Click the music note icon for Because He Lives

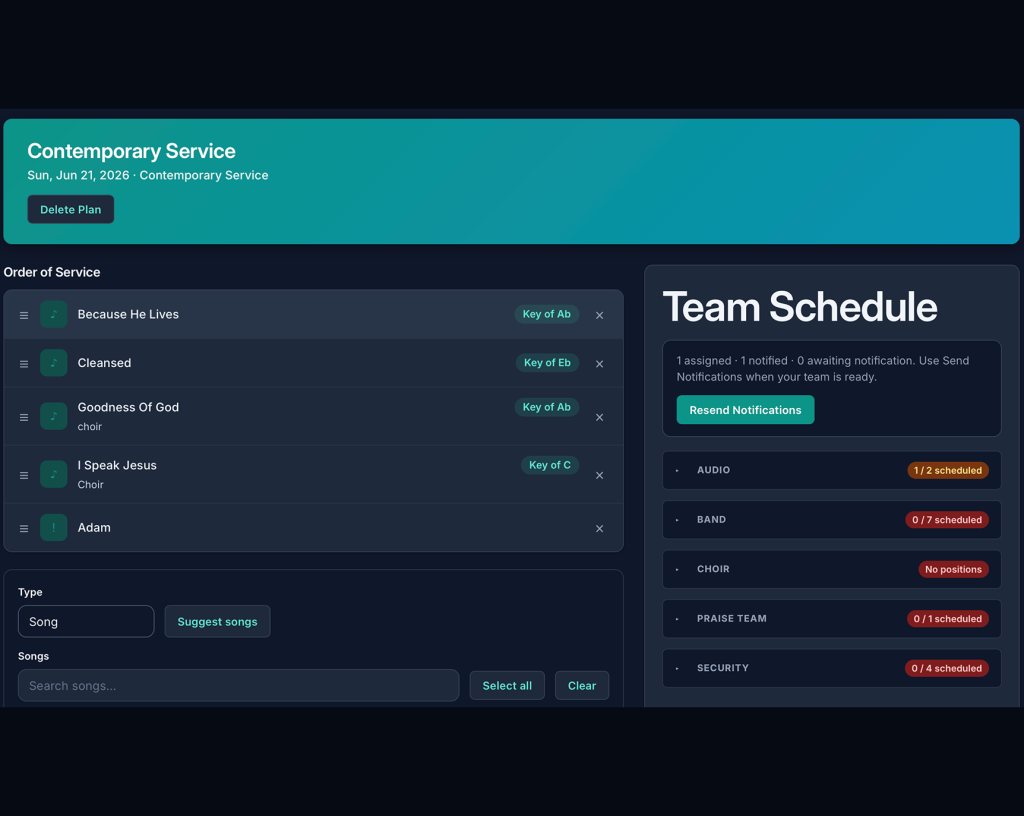(x=54, y=315)
